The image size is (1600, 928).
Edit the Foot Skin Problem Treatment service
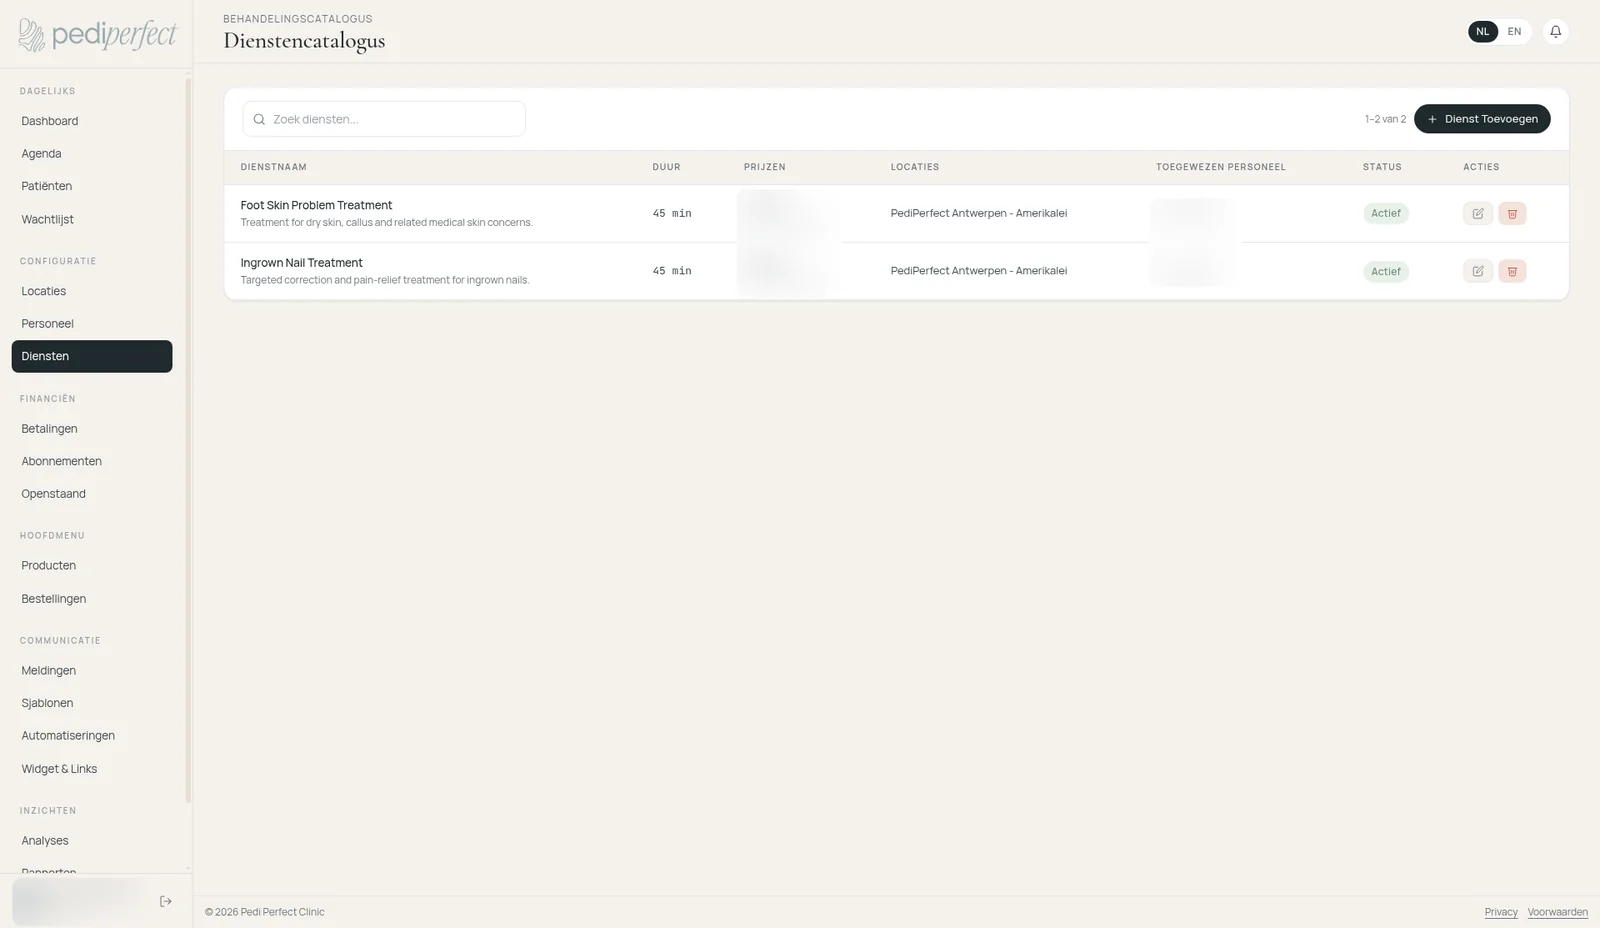click(1477, 213)
